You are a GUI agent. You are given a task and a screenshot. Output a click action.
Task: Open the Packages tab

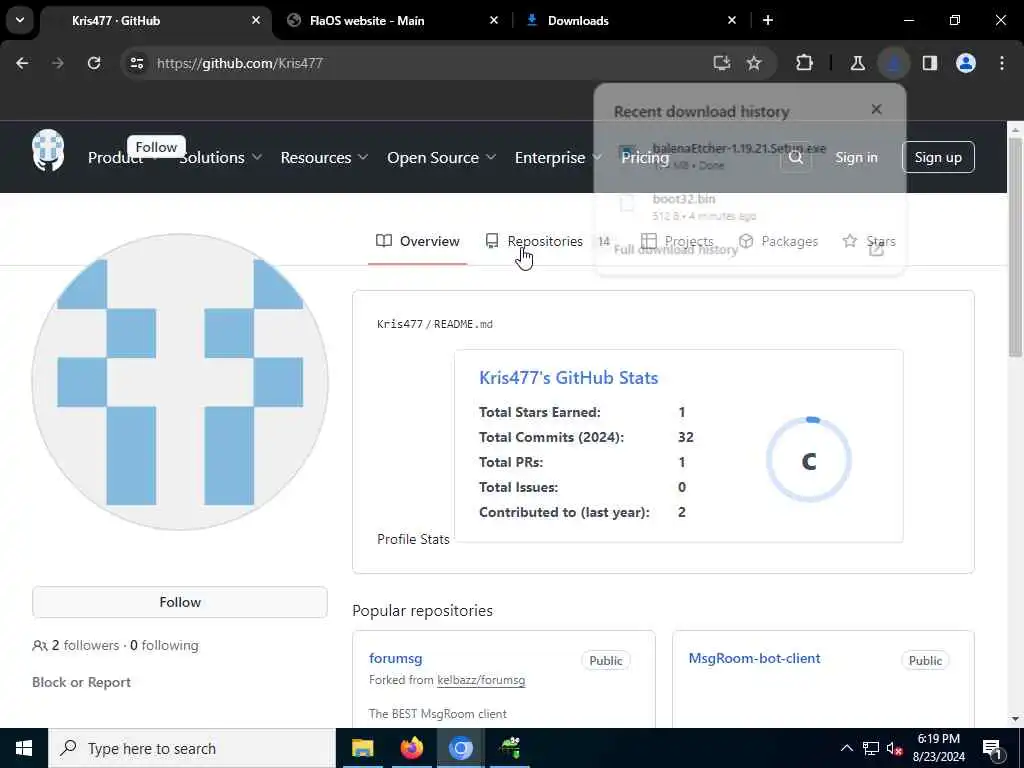coord(778,241)
